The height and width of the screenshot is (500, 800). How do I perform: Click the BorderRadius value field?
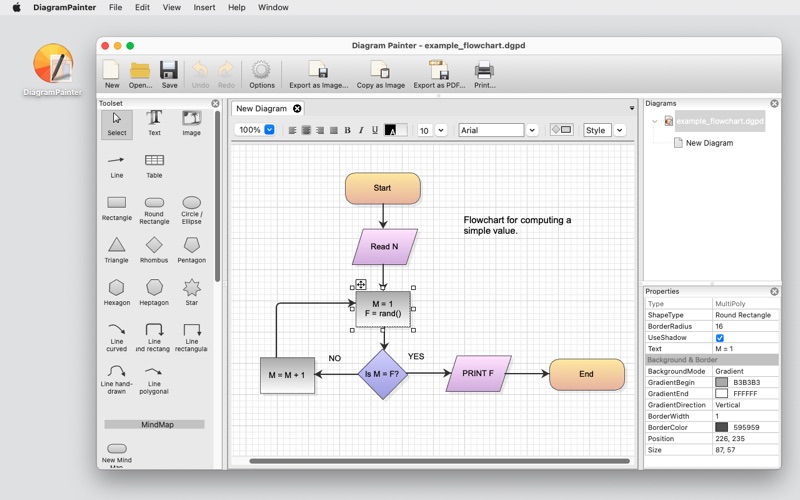(x=745, y=326)
